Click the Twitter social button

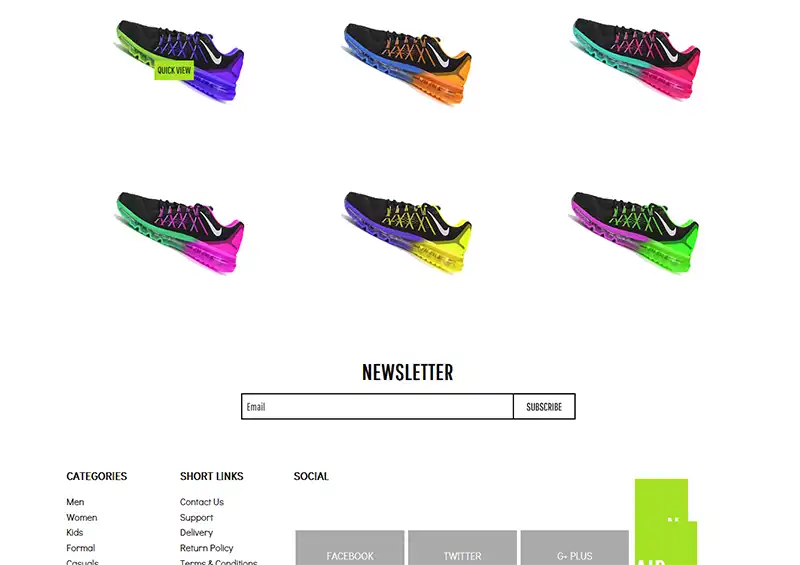point(462,548)
